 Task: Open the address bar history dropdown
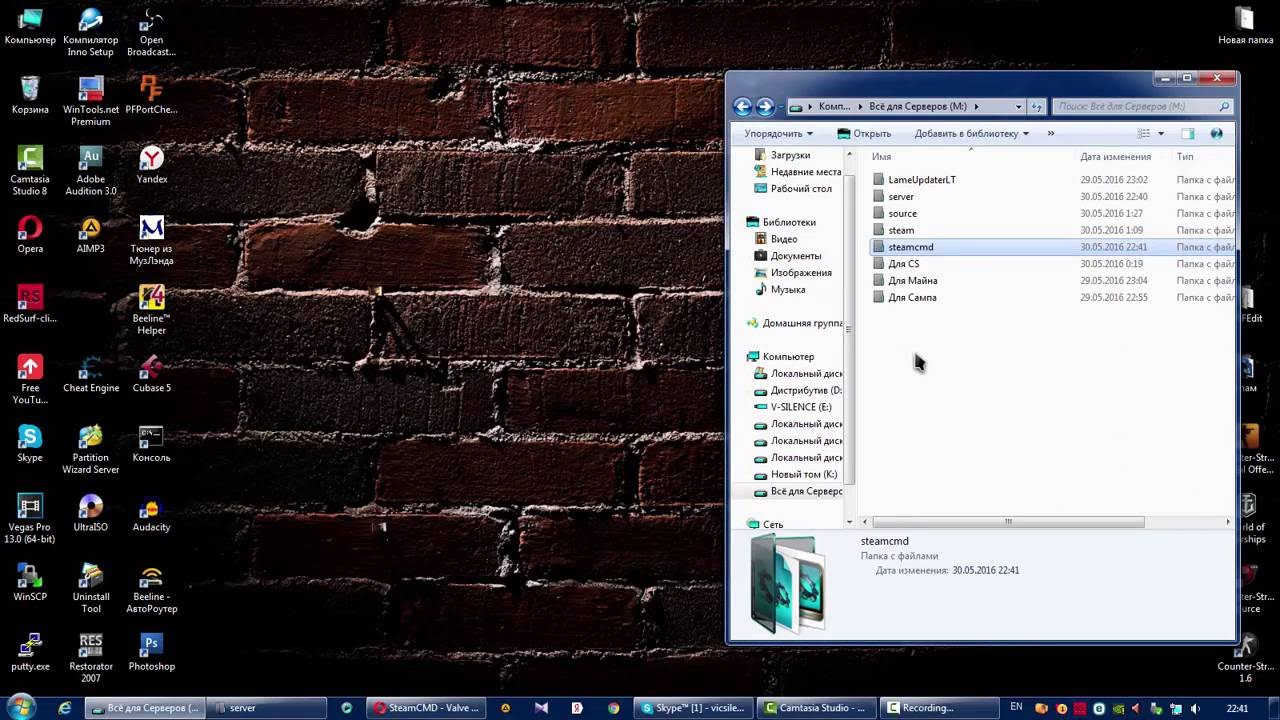tap(1018, 106)
